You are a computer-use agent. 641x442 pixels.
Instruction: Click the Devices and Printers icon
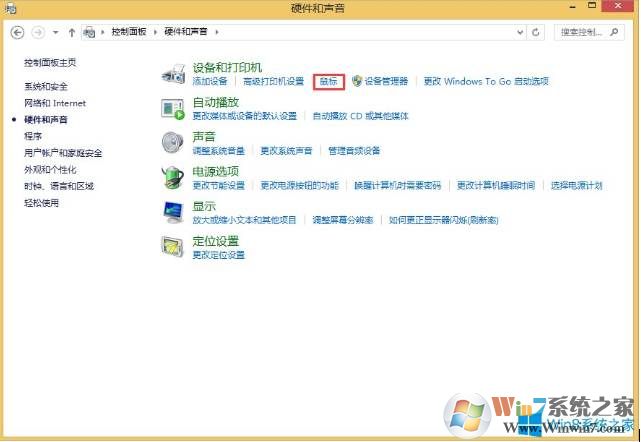coord(173,74)
